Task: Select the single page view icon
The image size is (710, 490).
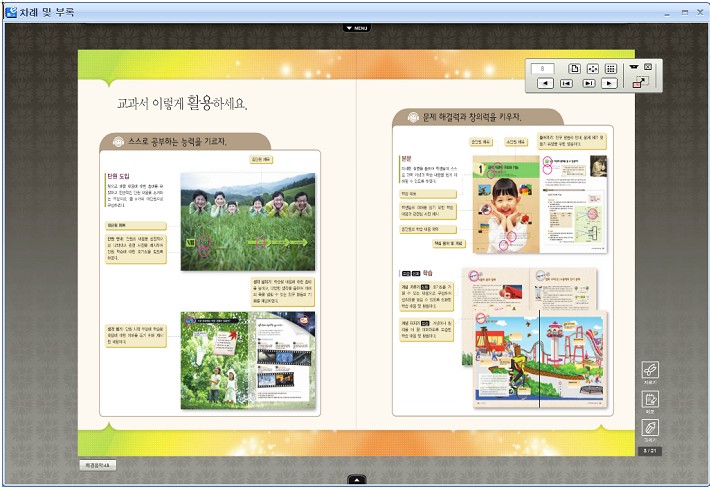Action: click(574, 69)
